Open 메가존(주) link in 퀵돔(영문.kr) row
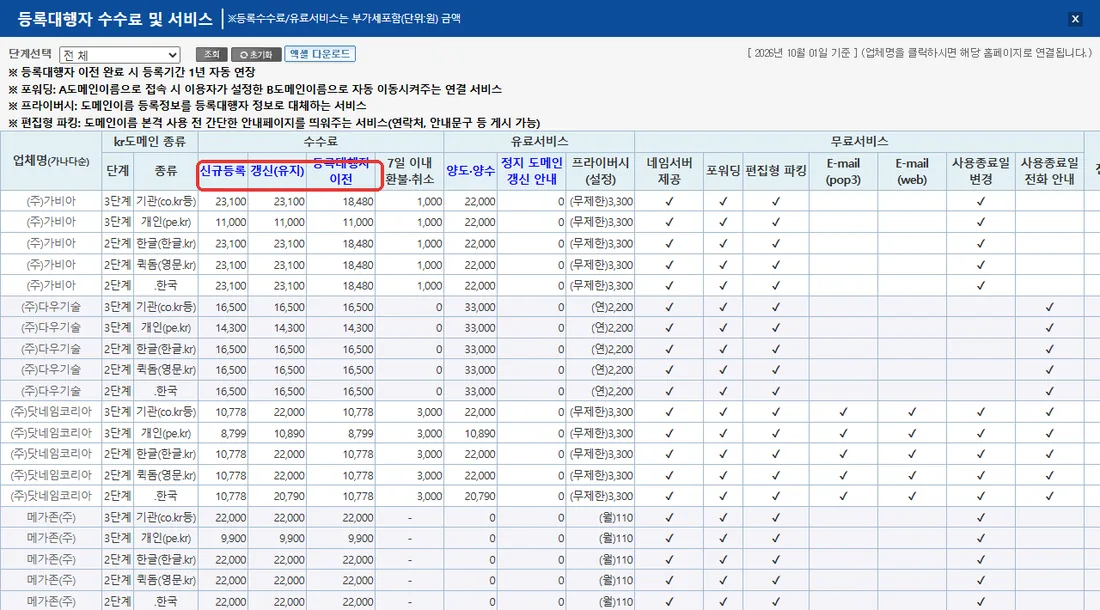The width and height of the screenshot is (1100, 610). pos(51,581)
